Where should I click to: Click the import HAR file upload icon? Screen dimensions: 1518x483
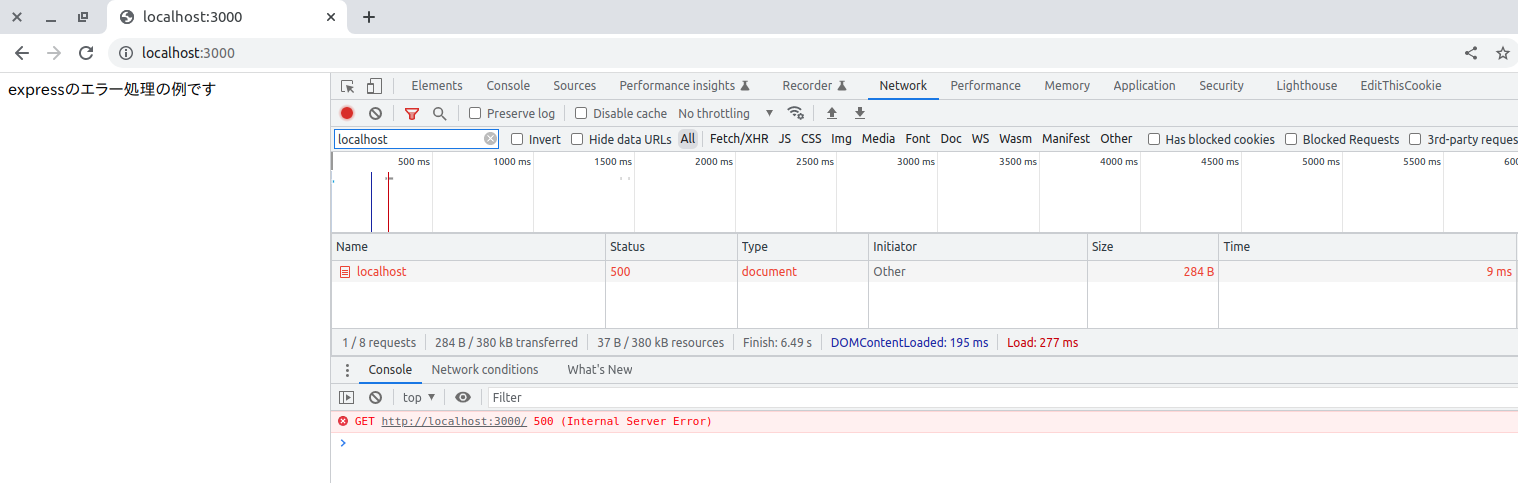(831, 114)
